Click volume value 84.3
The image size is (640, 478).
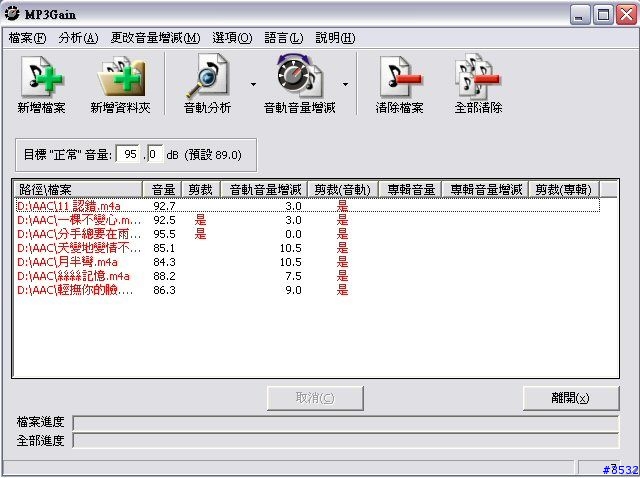pyautogui.click(x=164, y=262)
